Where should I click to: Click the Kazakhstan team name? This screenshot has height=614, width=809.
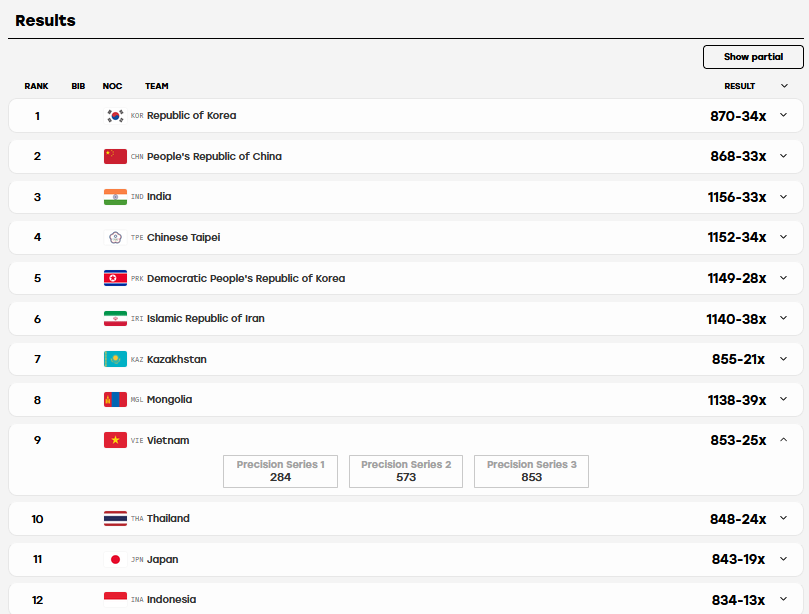click(x=176, y=359)
